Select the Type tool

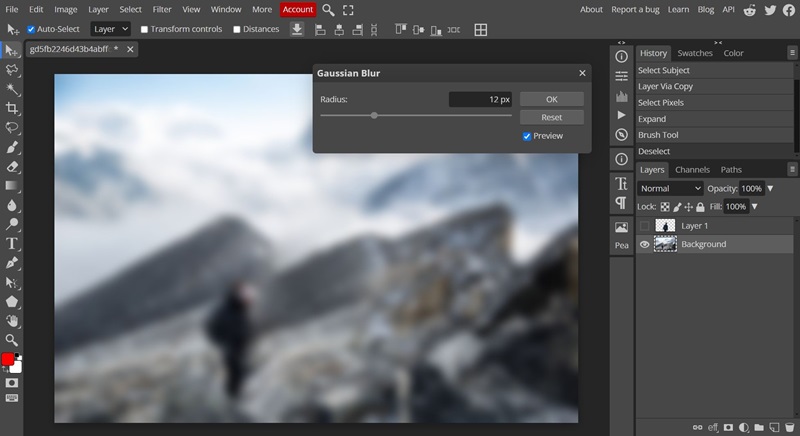pyautogui.click(x=11, y=244)
